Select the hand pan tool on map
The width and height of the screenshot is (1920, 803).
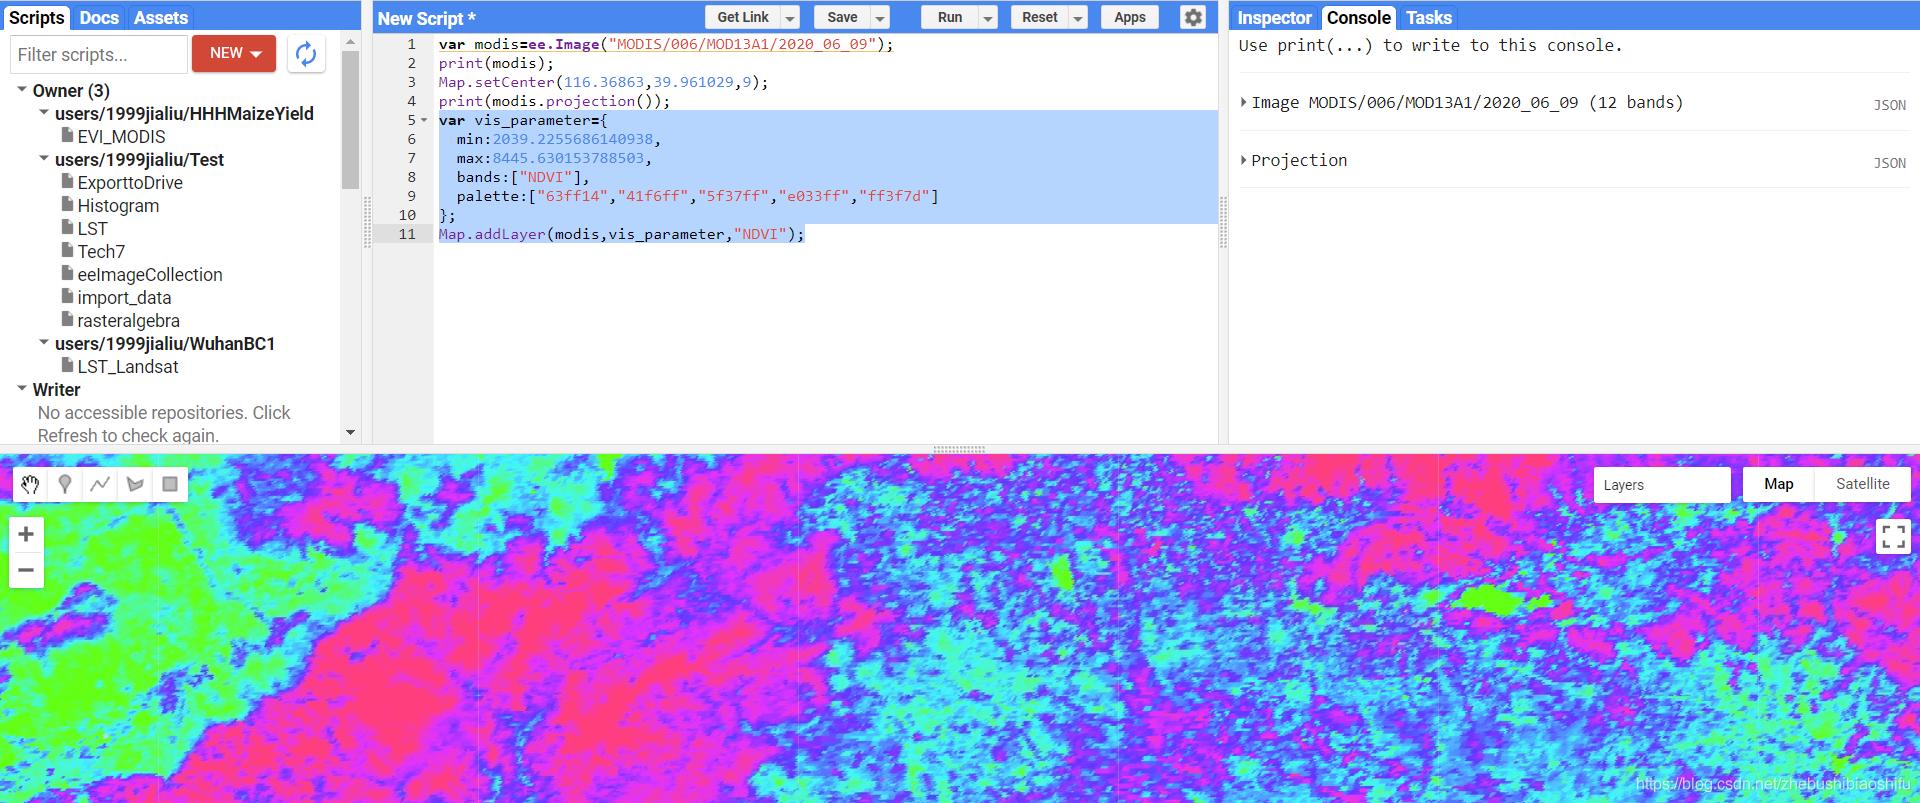[x=30, y=485]
